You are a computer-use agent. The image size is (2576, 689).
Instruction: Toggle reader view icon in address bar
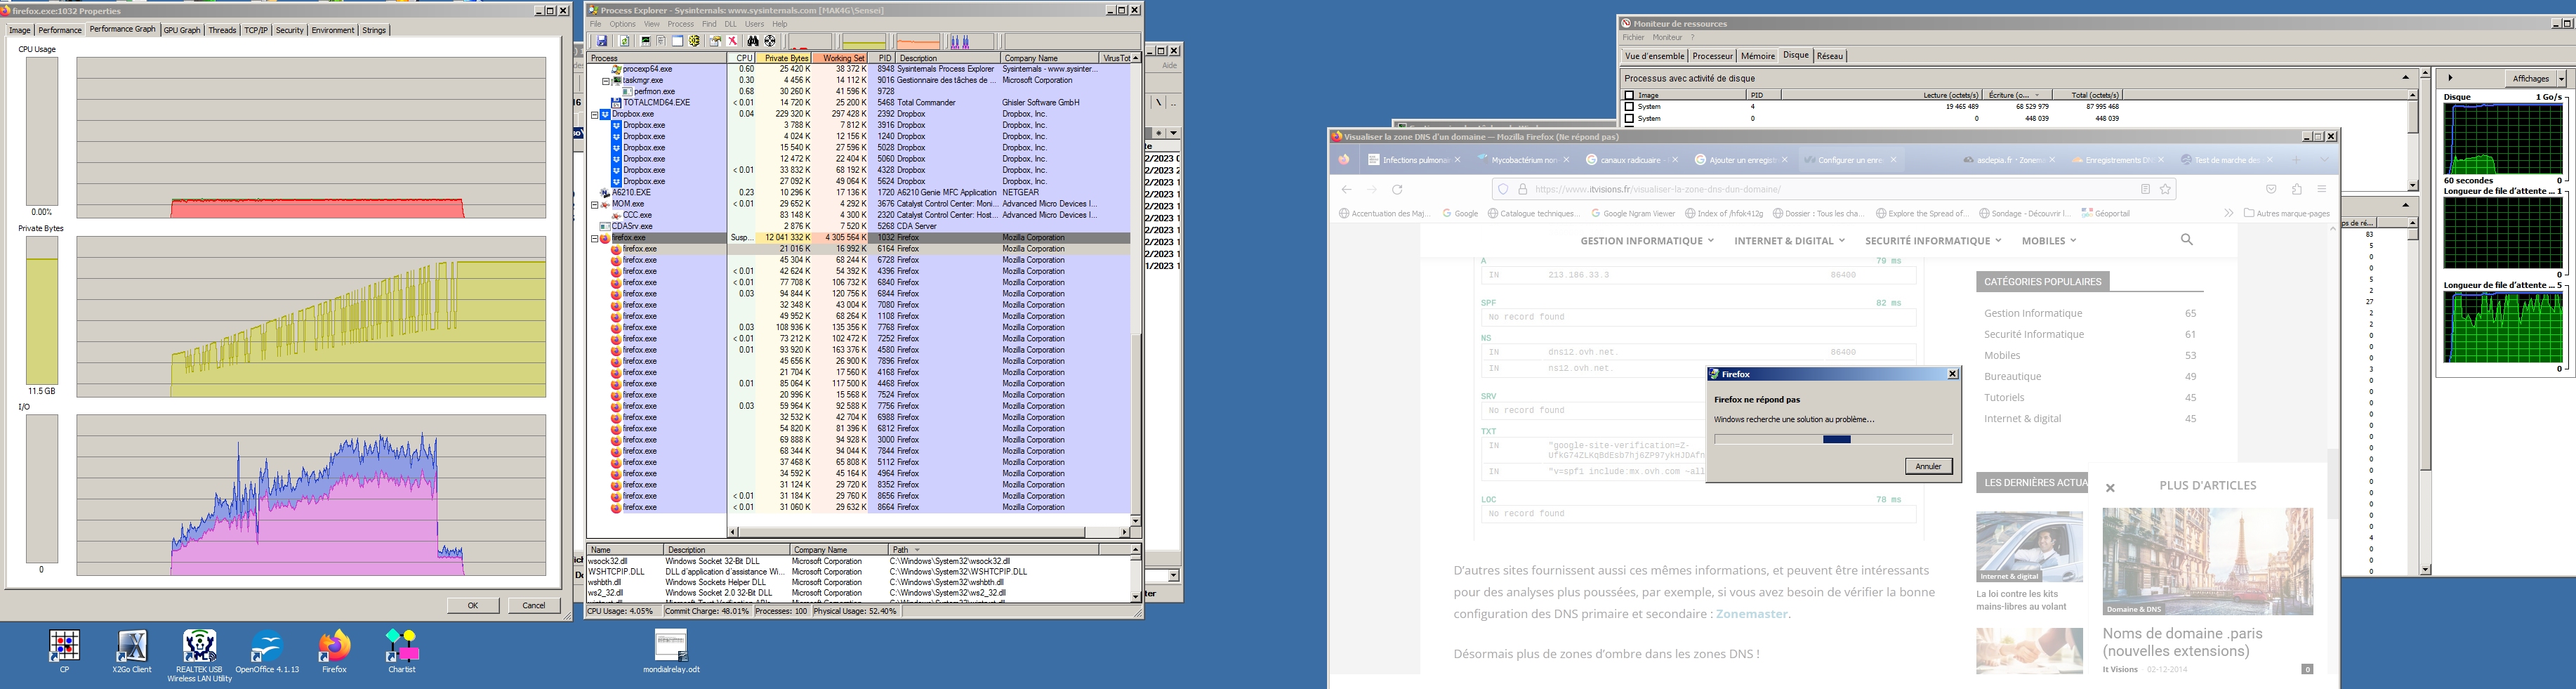pyautogui.click(x=2145, y=189)
